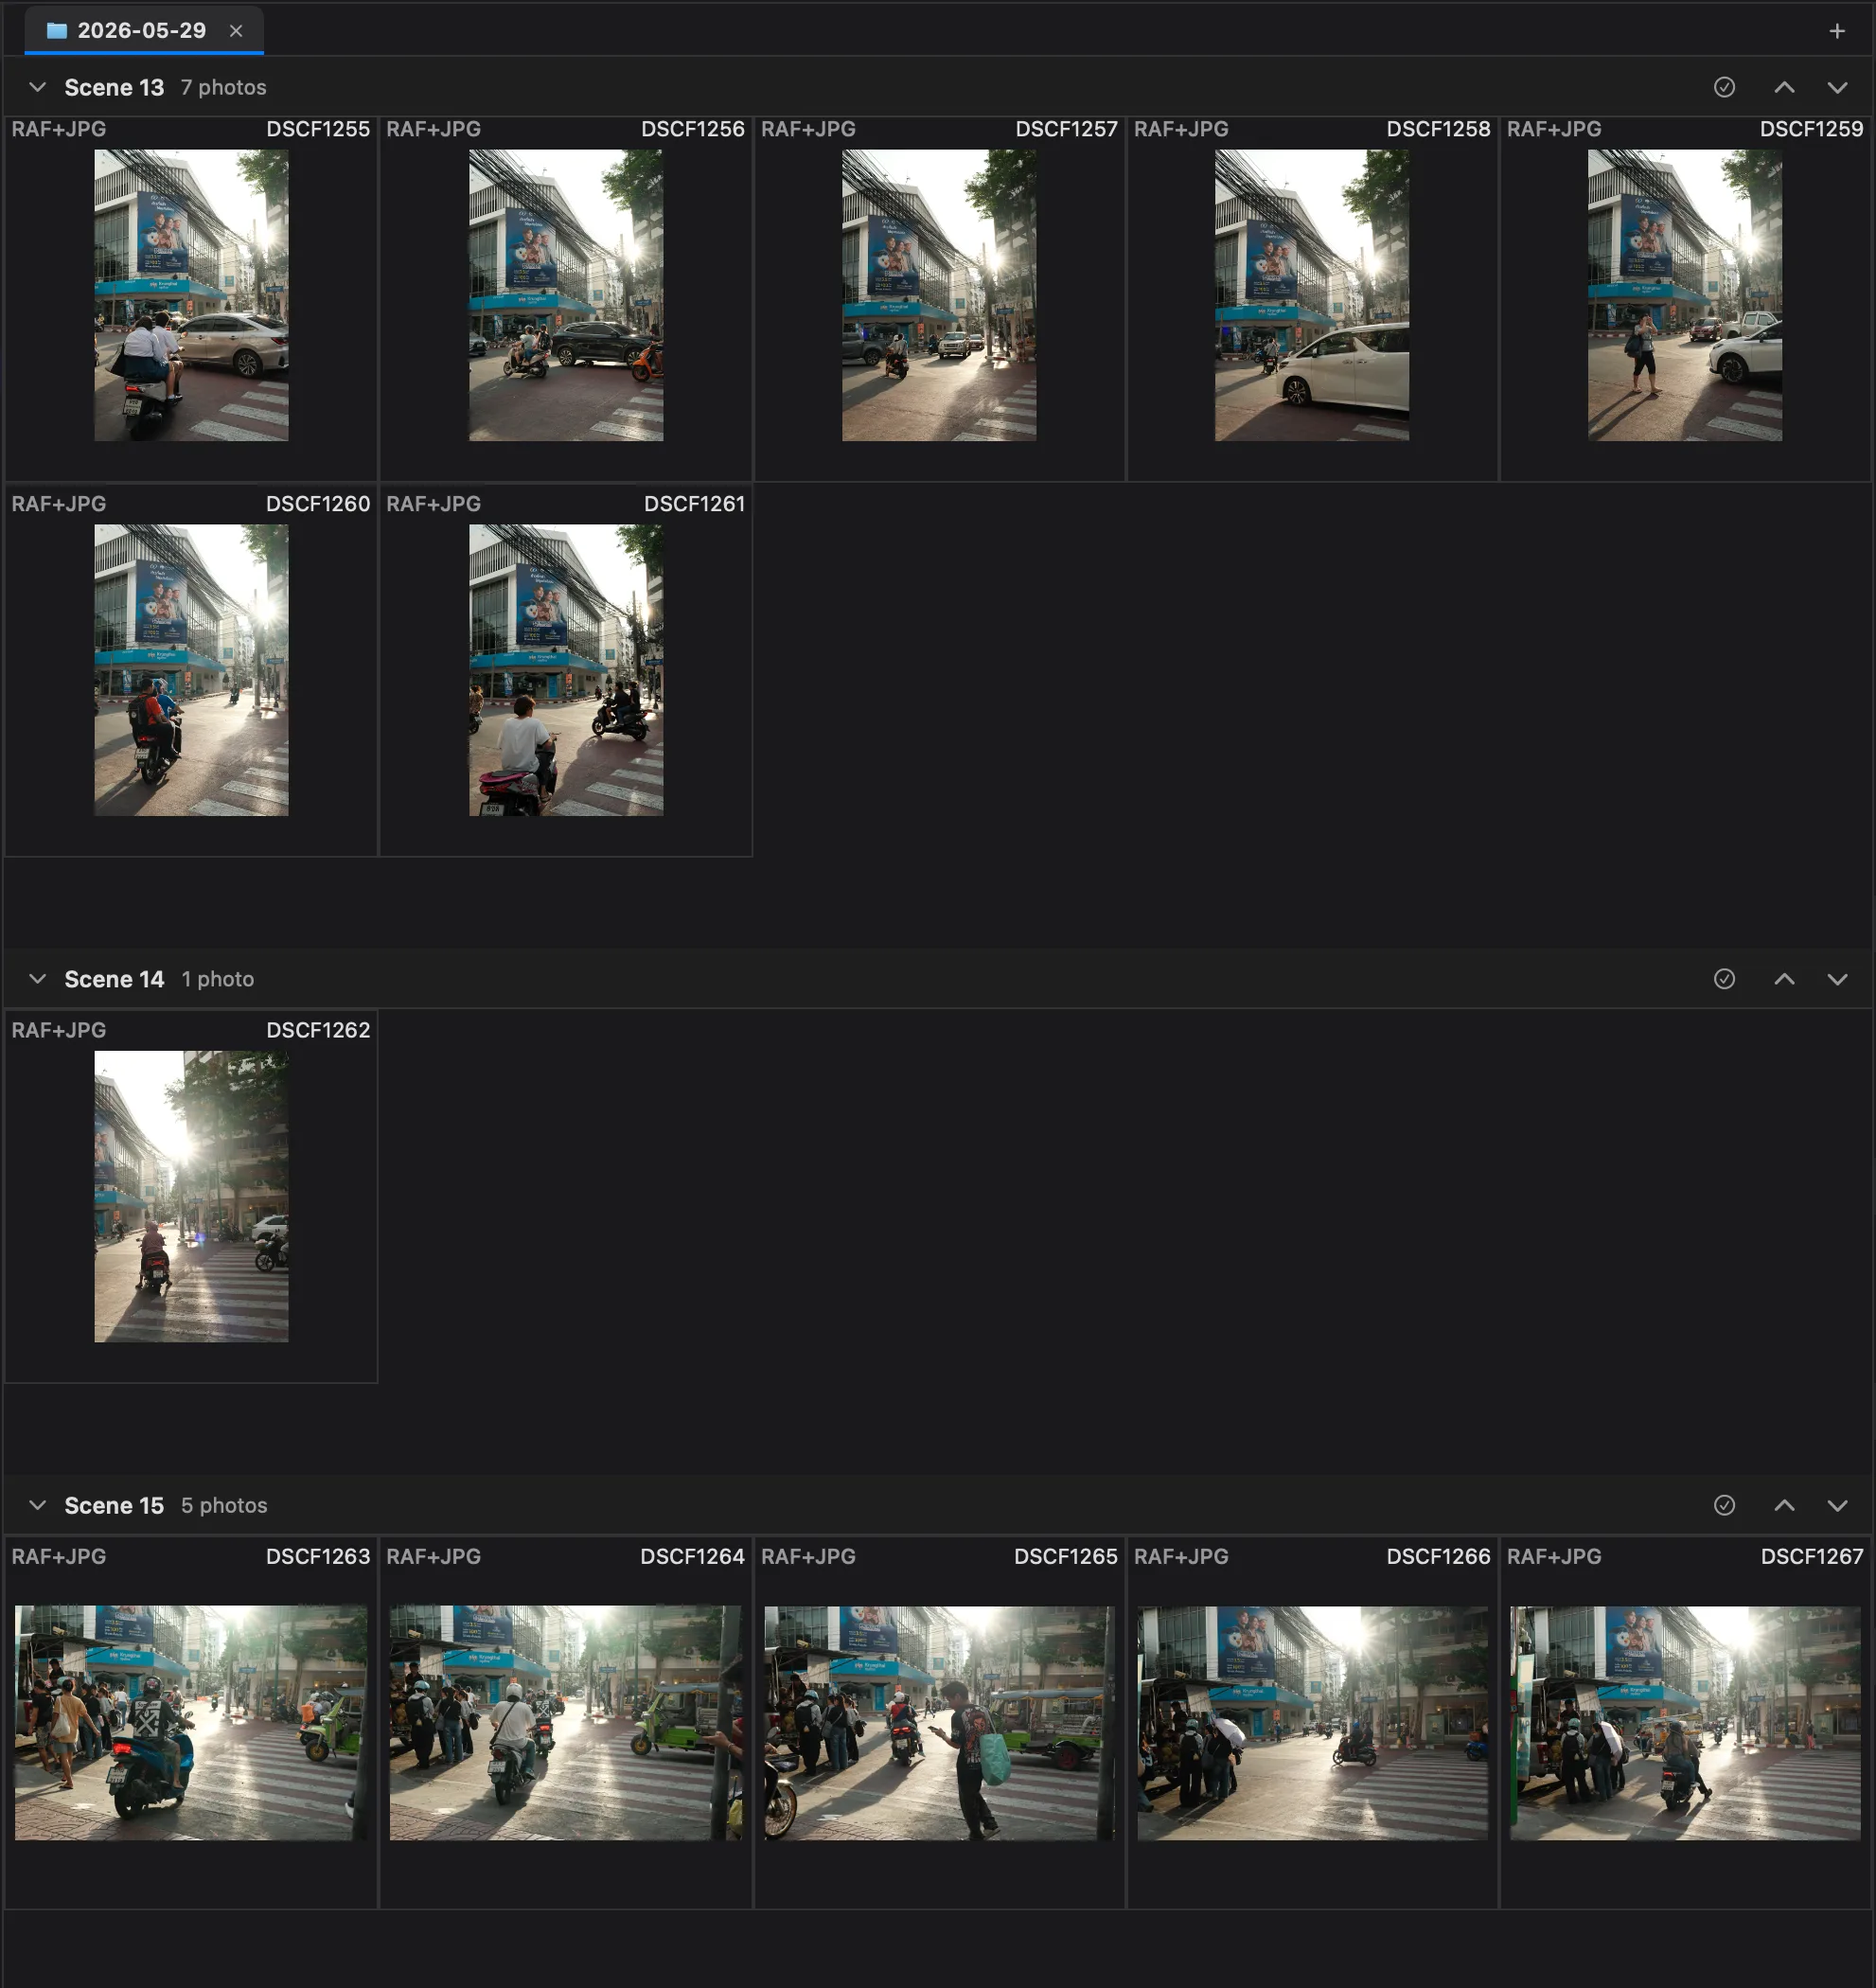
Task: Select the DSCF1260 photo thumbnail
Action: pos(191,670)
